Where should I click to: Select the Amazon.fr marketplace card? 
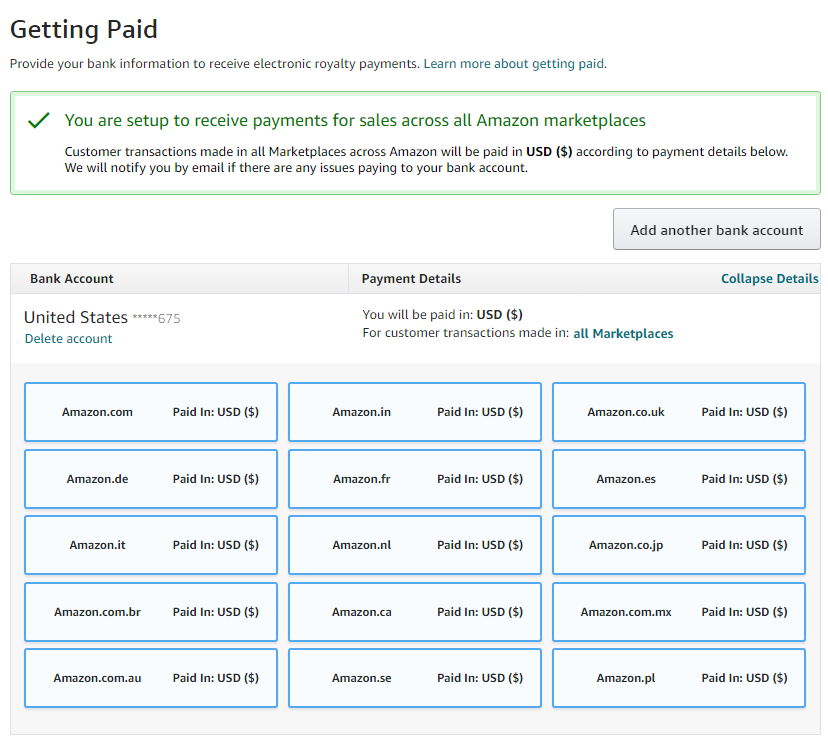click(x=415, y=479)
